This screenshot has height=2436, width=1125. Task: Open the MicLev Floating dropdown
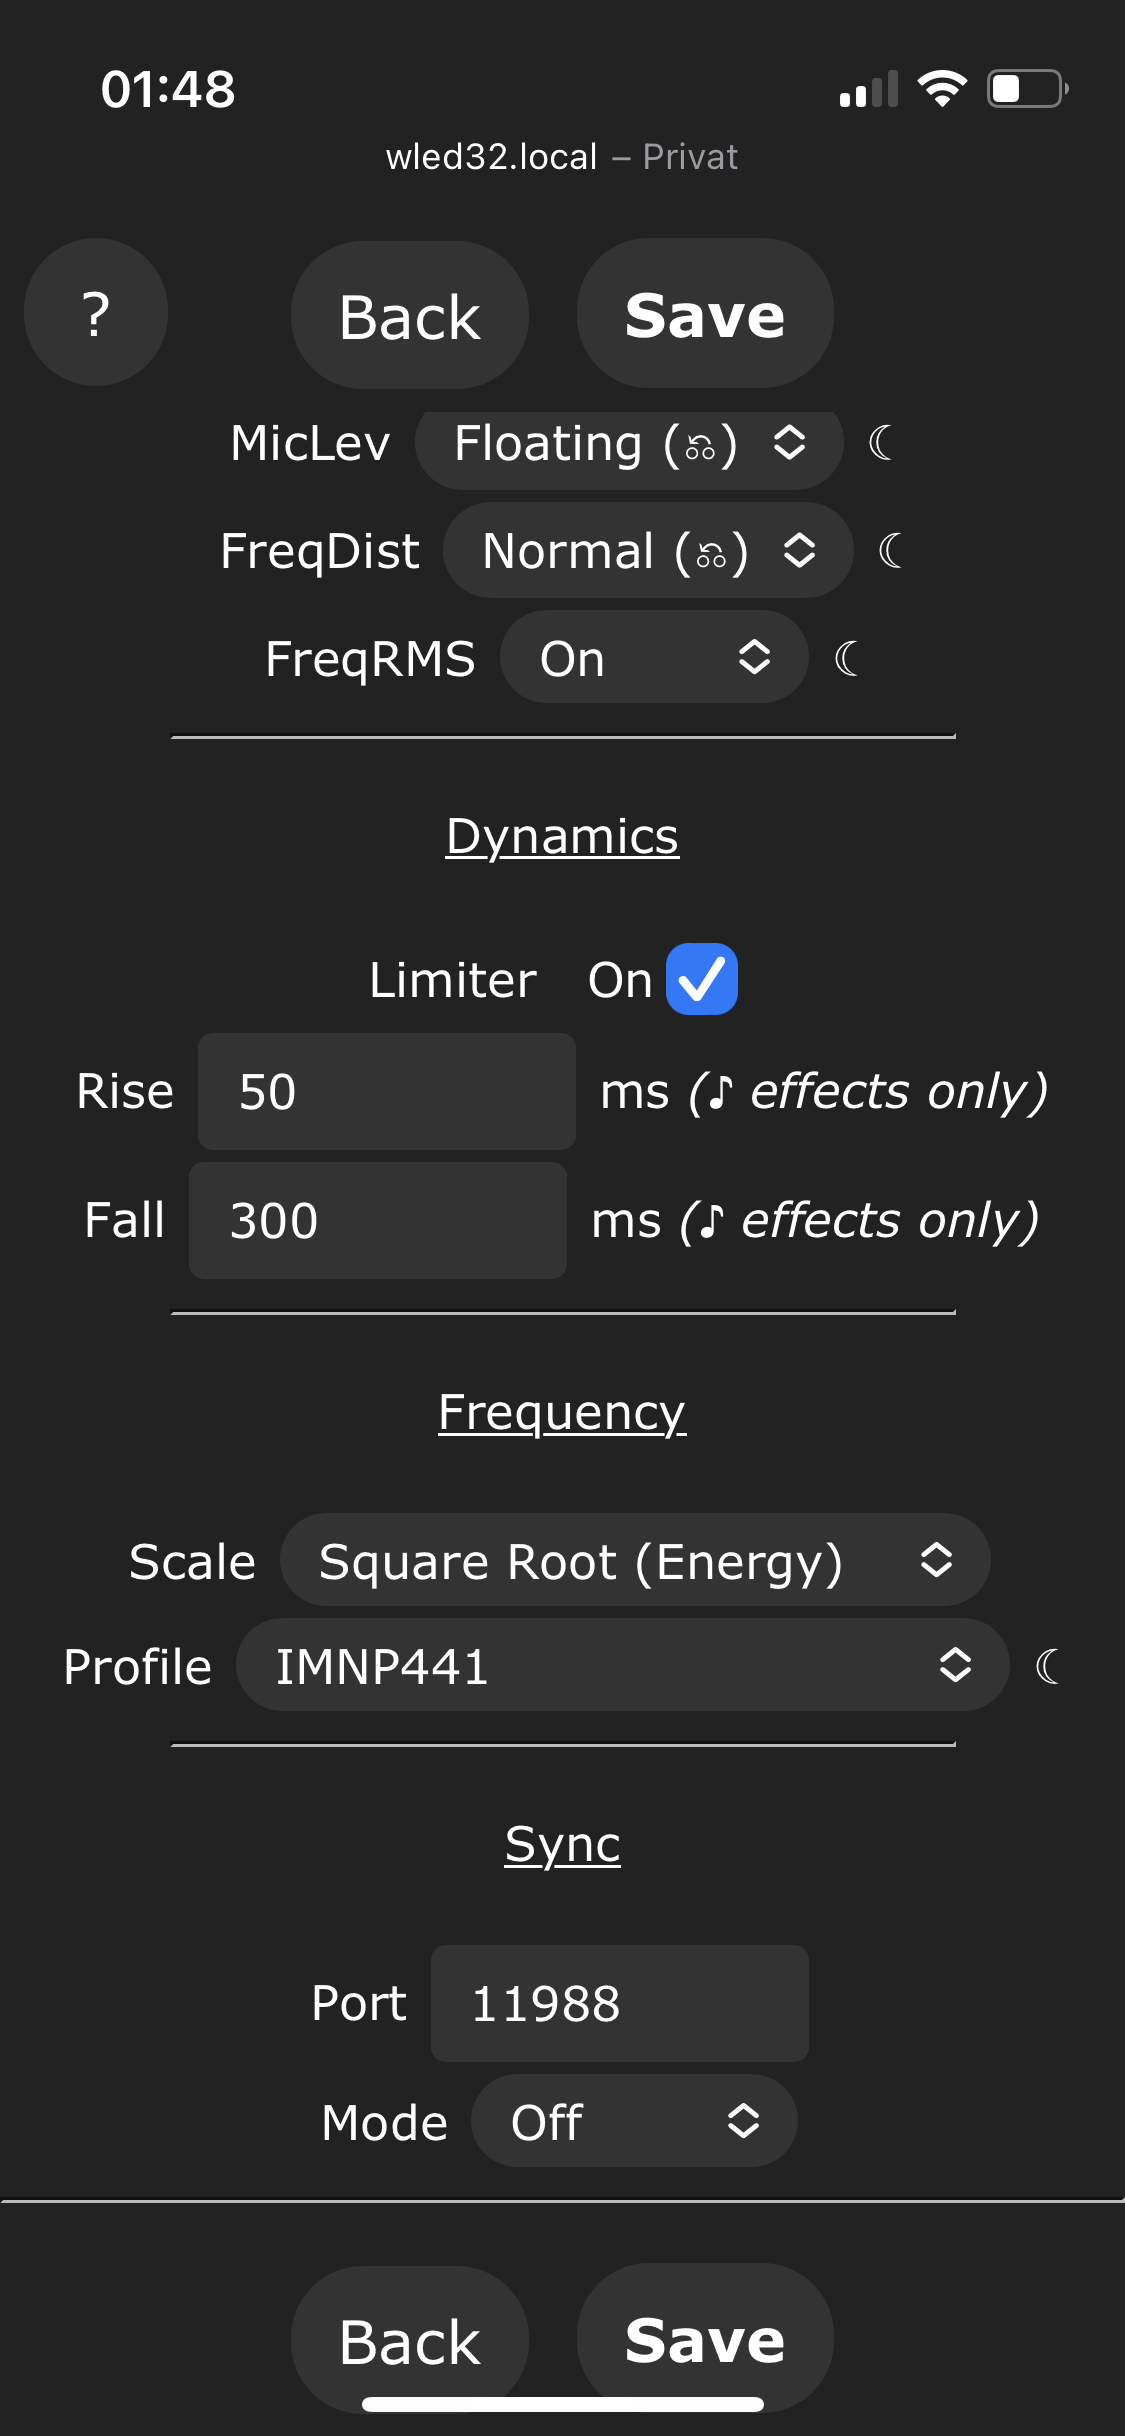[629, 444]
